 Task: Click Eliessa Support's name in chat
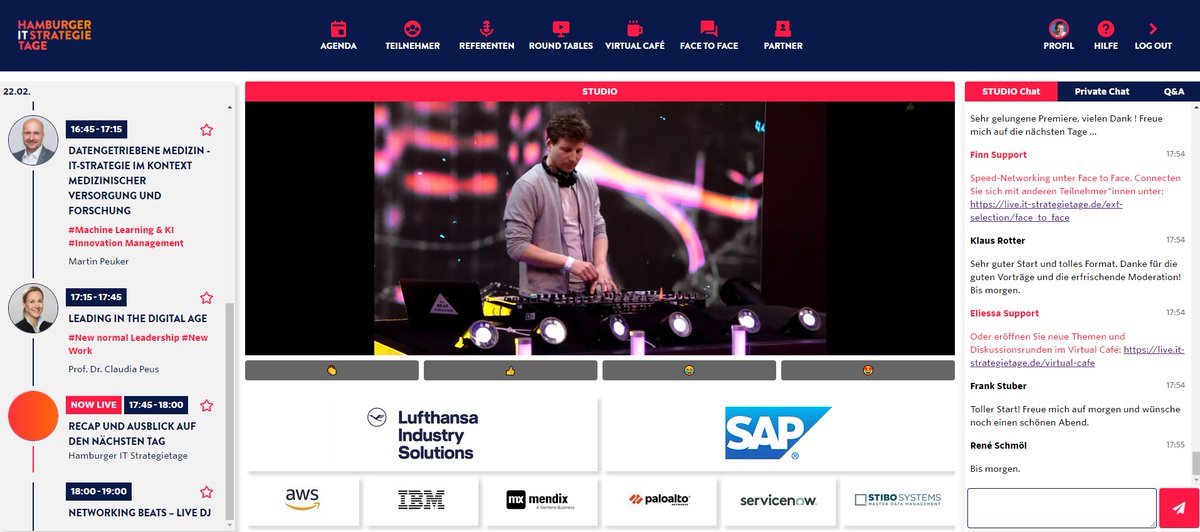1004,313
